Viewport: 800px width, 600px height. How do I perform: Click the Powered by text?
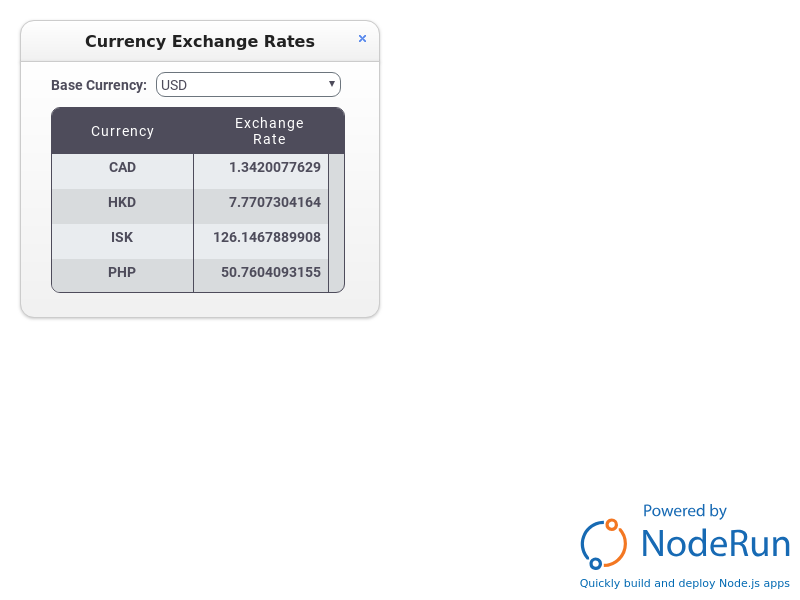tap(684, 511)
